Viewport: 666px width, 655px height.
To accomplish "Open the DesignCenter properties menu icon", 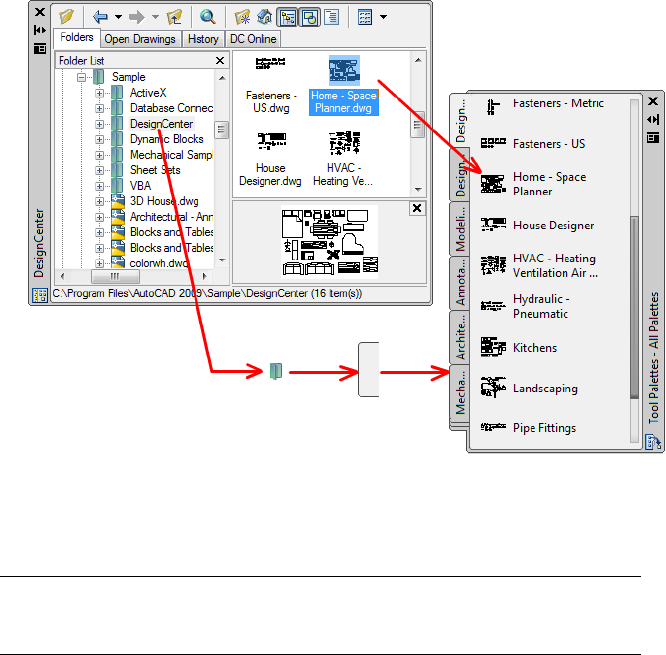I will tap(40, 48).
